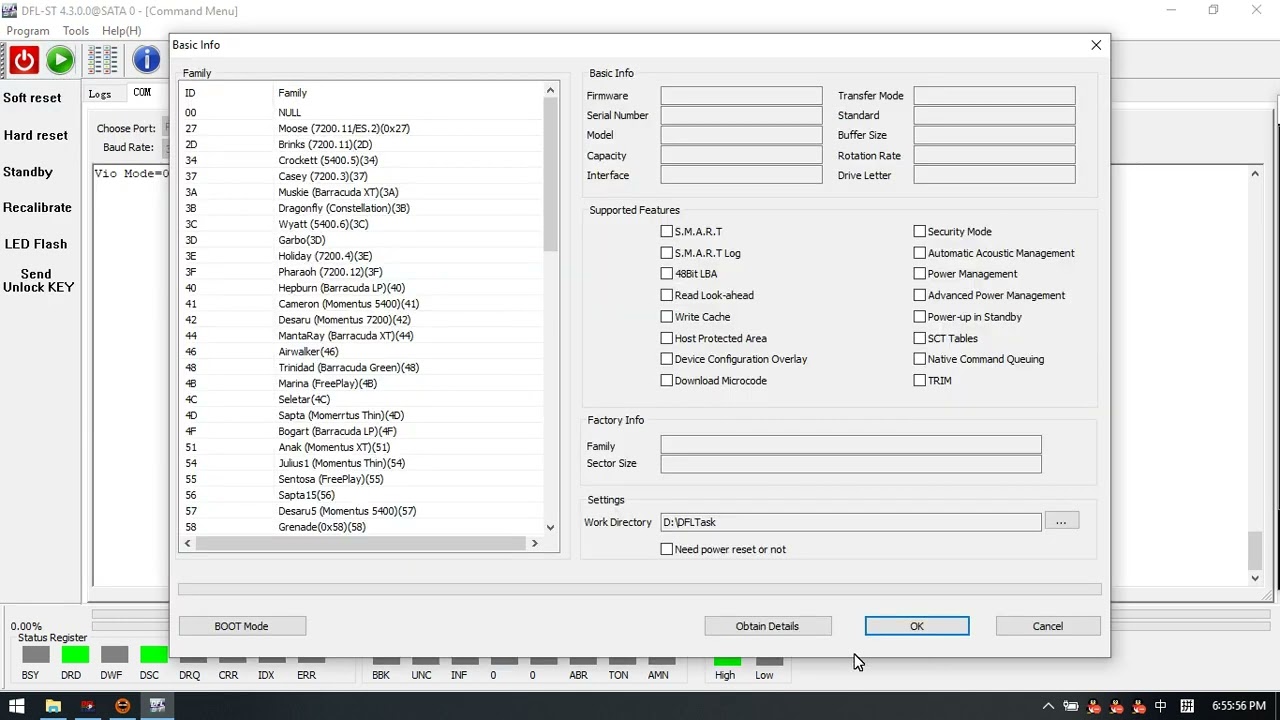
Task: Click the green DSC status indicator
Action: click(x=154, y=655)
